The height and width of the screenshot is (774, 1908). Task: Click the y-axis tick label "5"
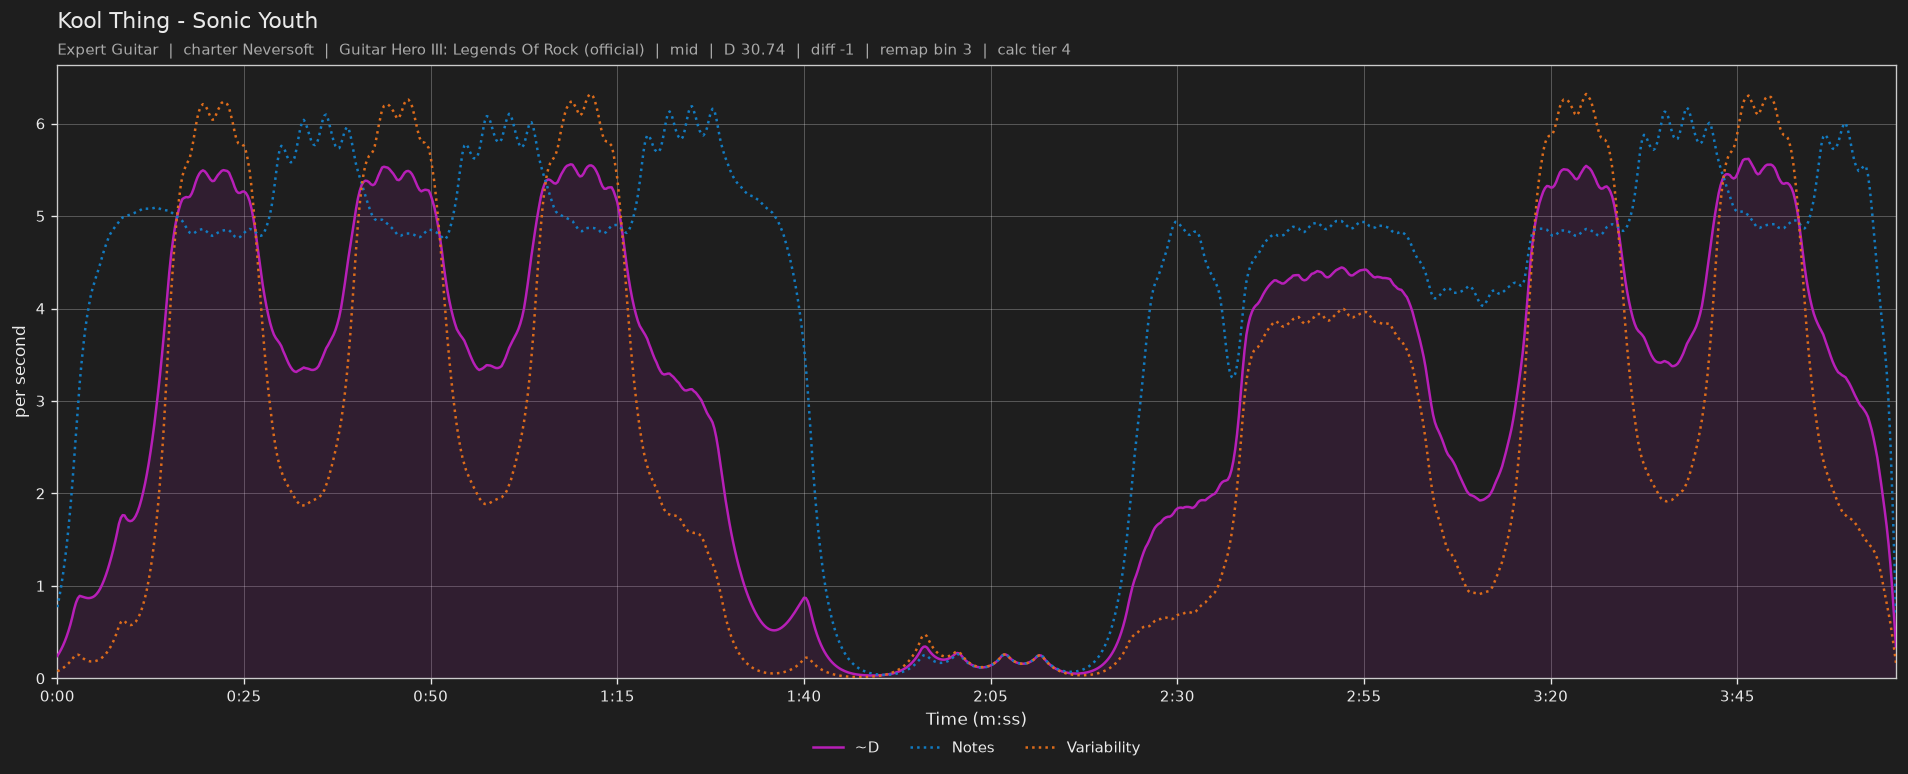(41, 217)
